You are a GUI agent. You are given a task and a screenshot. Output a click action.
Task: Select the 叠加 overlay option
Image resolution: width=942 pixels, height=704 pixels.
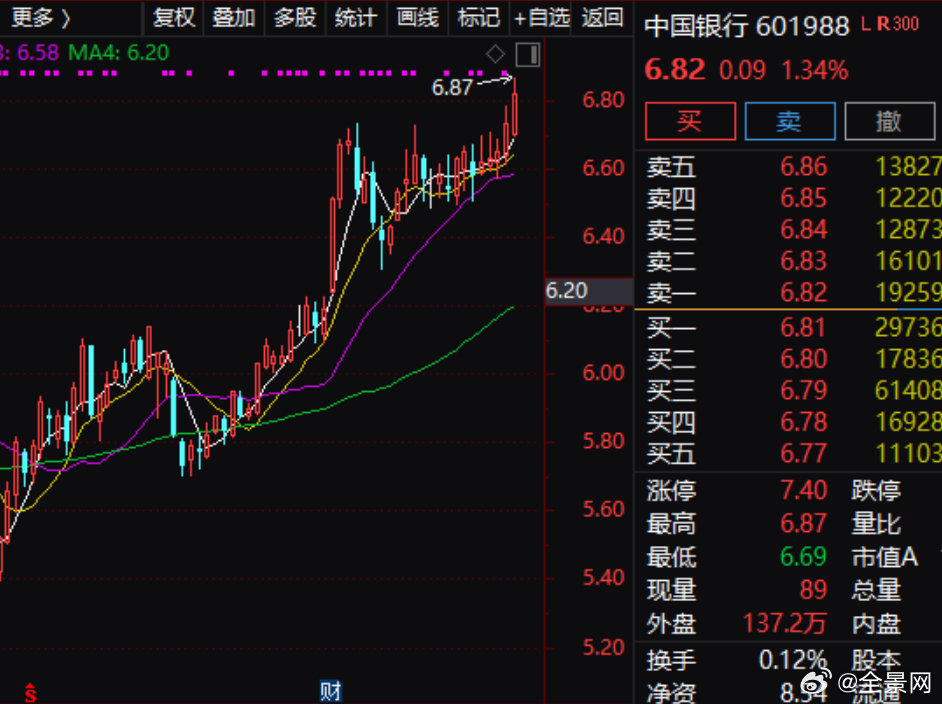(x=234, y=18)
